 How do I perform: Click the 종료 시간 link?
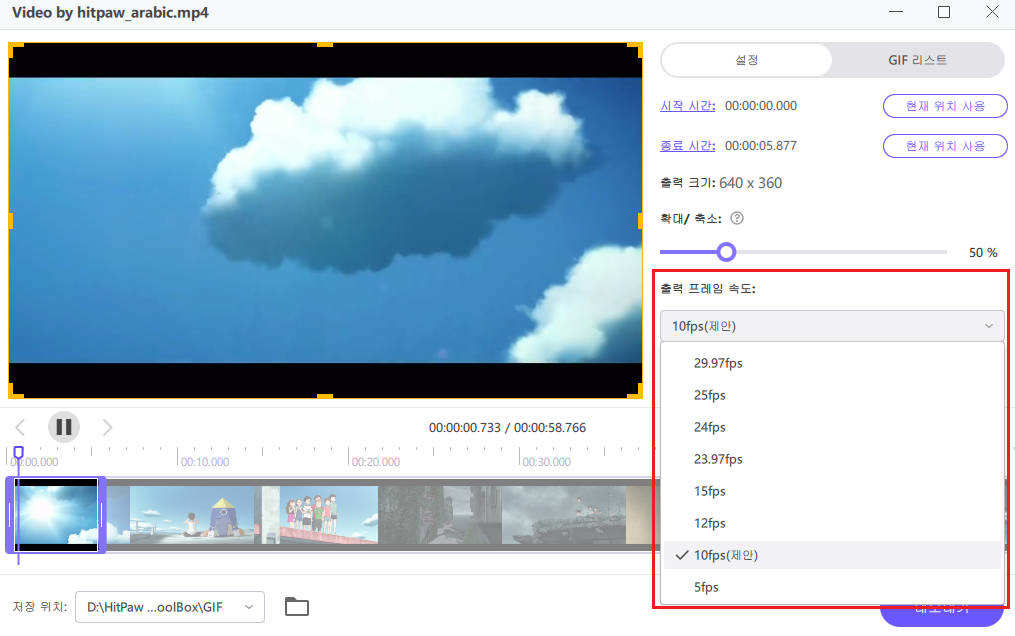pyautogui.click(x=687, y=146)
